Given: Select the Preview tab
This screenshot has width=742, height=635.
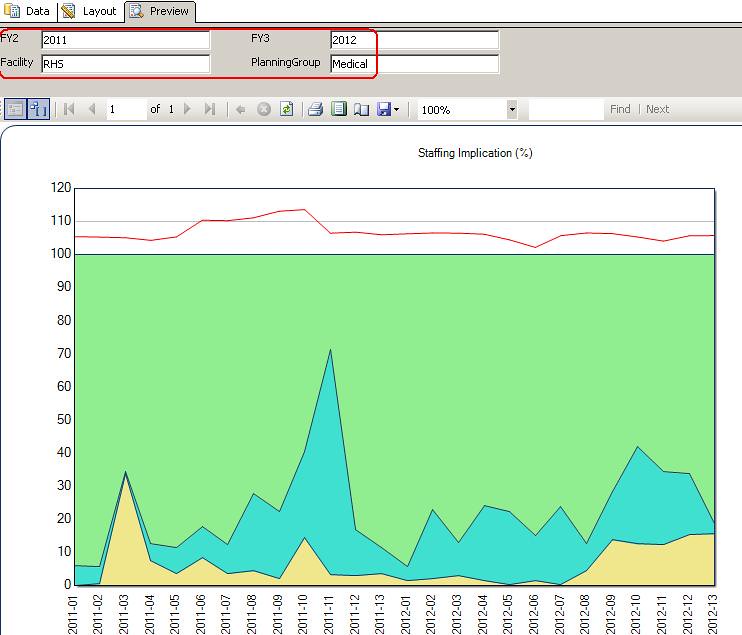Looking at the screenshot, I should click(x=160, y=11).
